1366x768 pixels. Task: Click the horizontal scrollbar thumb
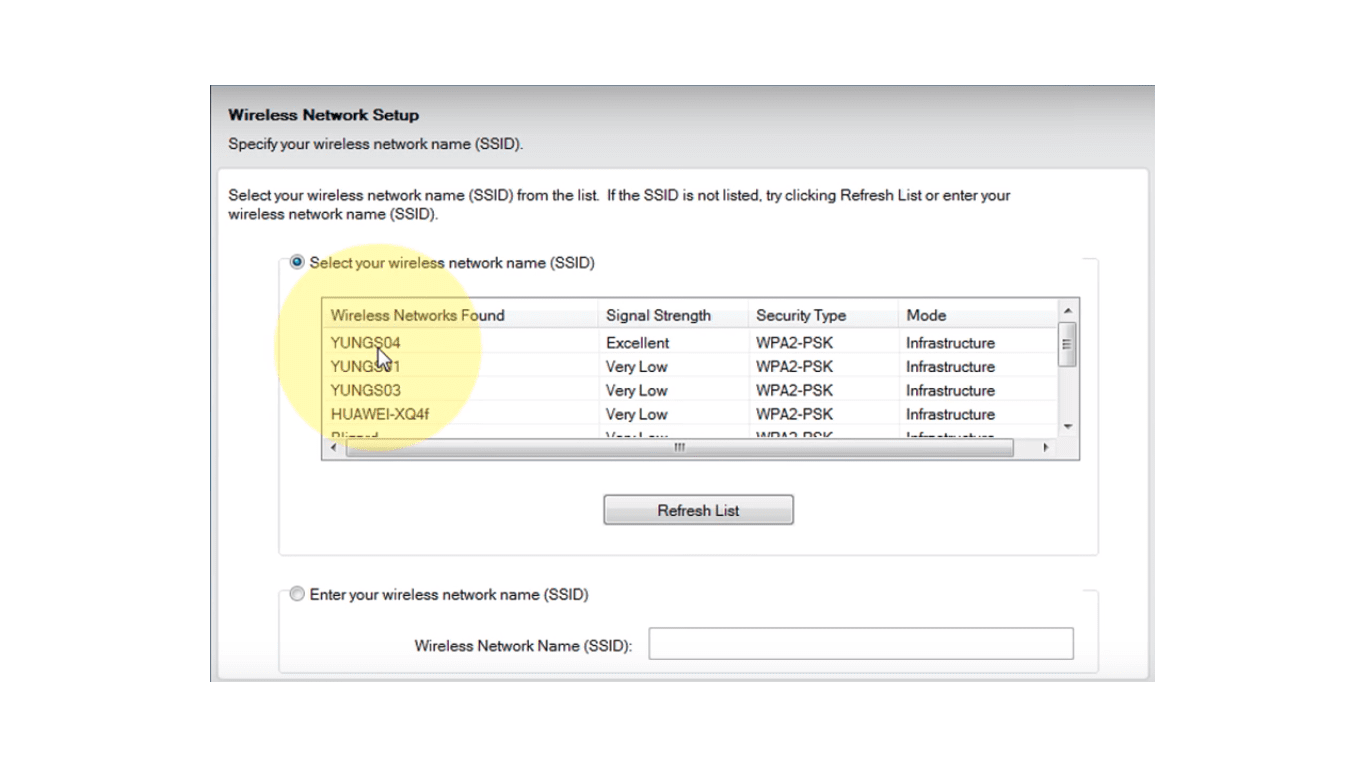[x=678, y=448]
